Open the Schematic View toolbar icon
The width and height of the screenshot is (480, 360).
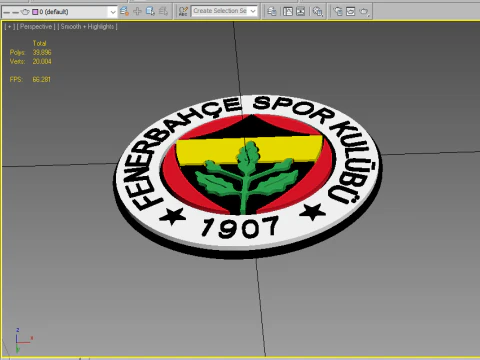point(300,11)
